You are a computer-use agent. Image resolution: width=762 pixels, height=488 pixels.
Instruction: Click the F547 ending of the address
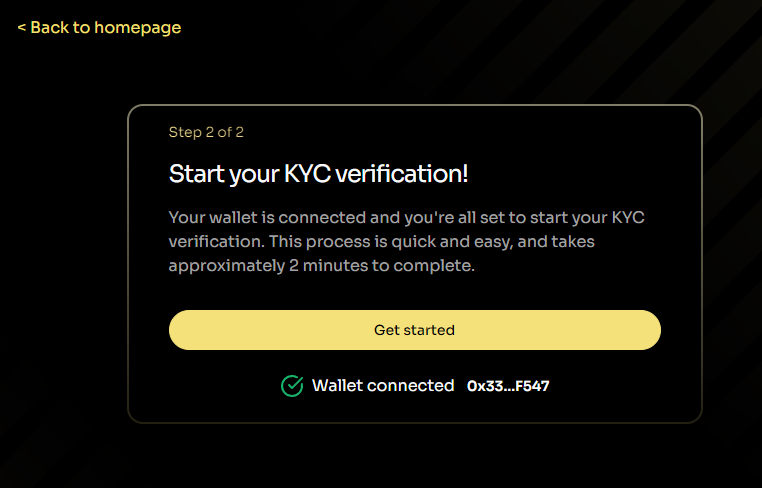tap(531, 386)
